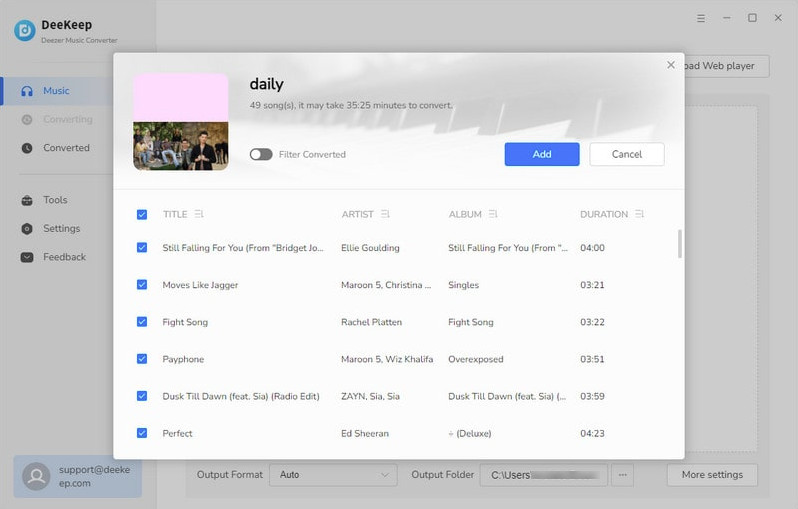Uncheck Moves Like Jagger song

click(x=142, y=285)
